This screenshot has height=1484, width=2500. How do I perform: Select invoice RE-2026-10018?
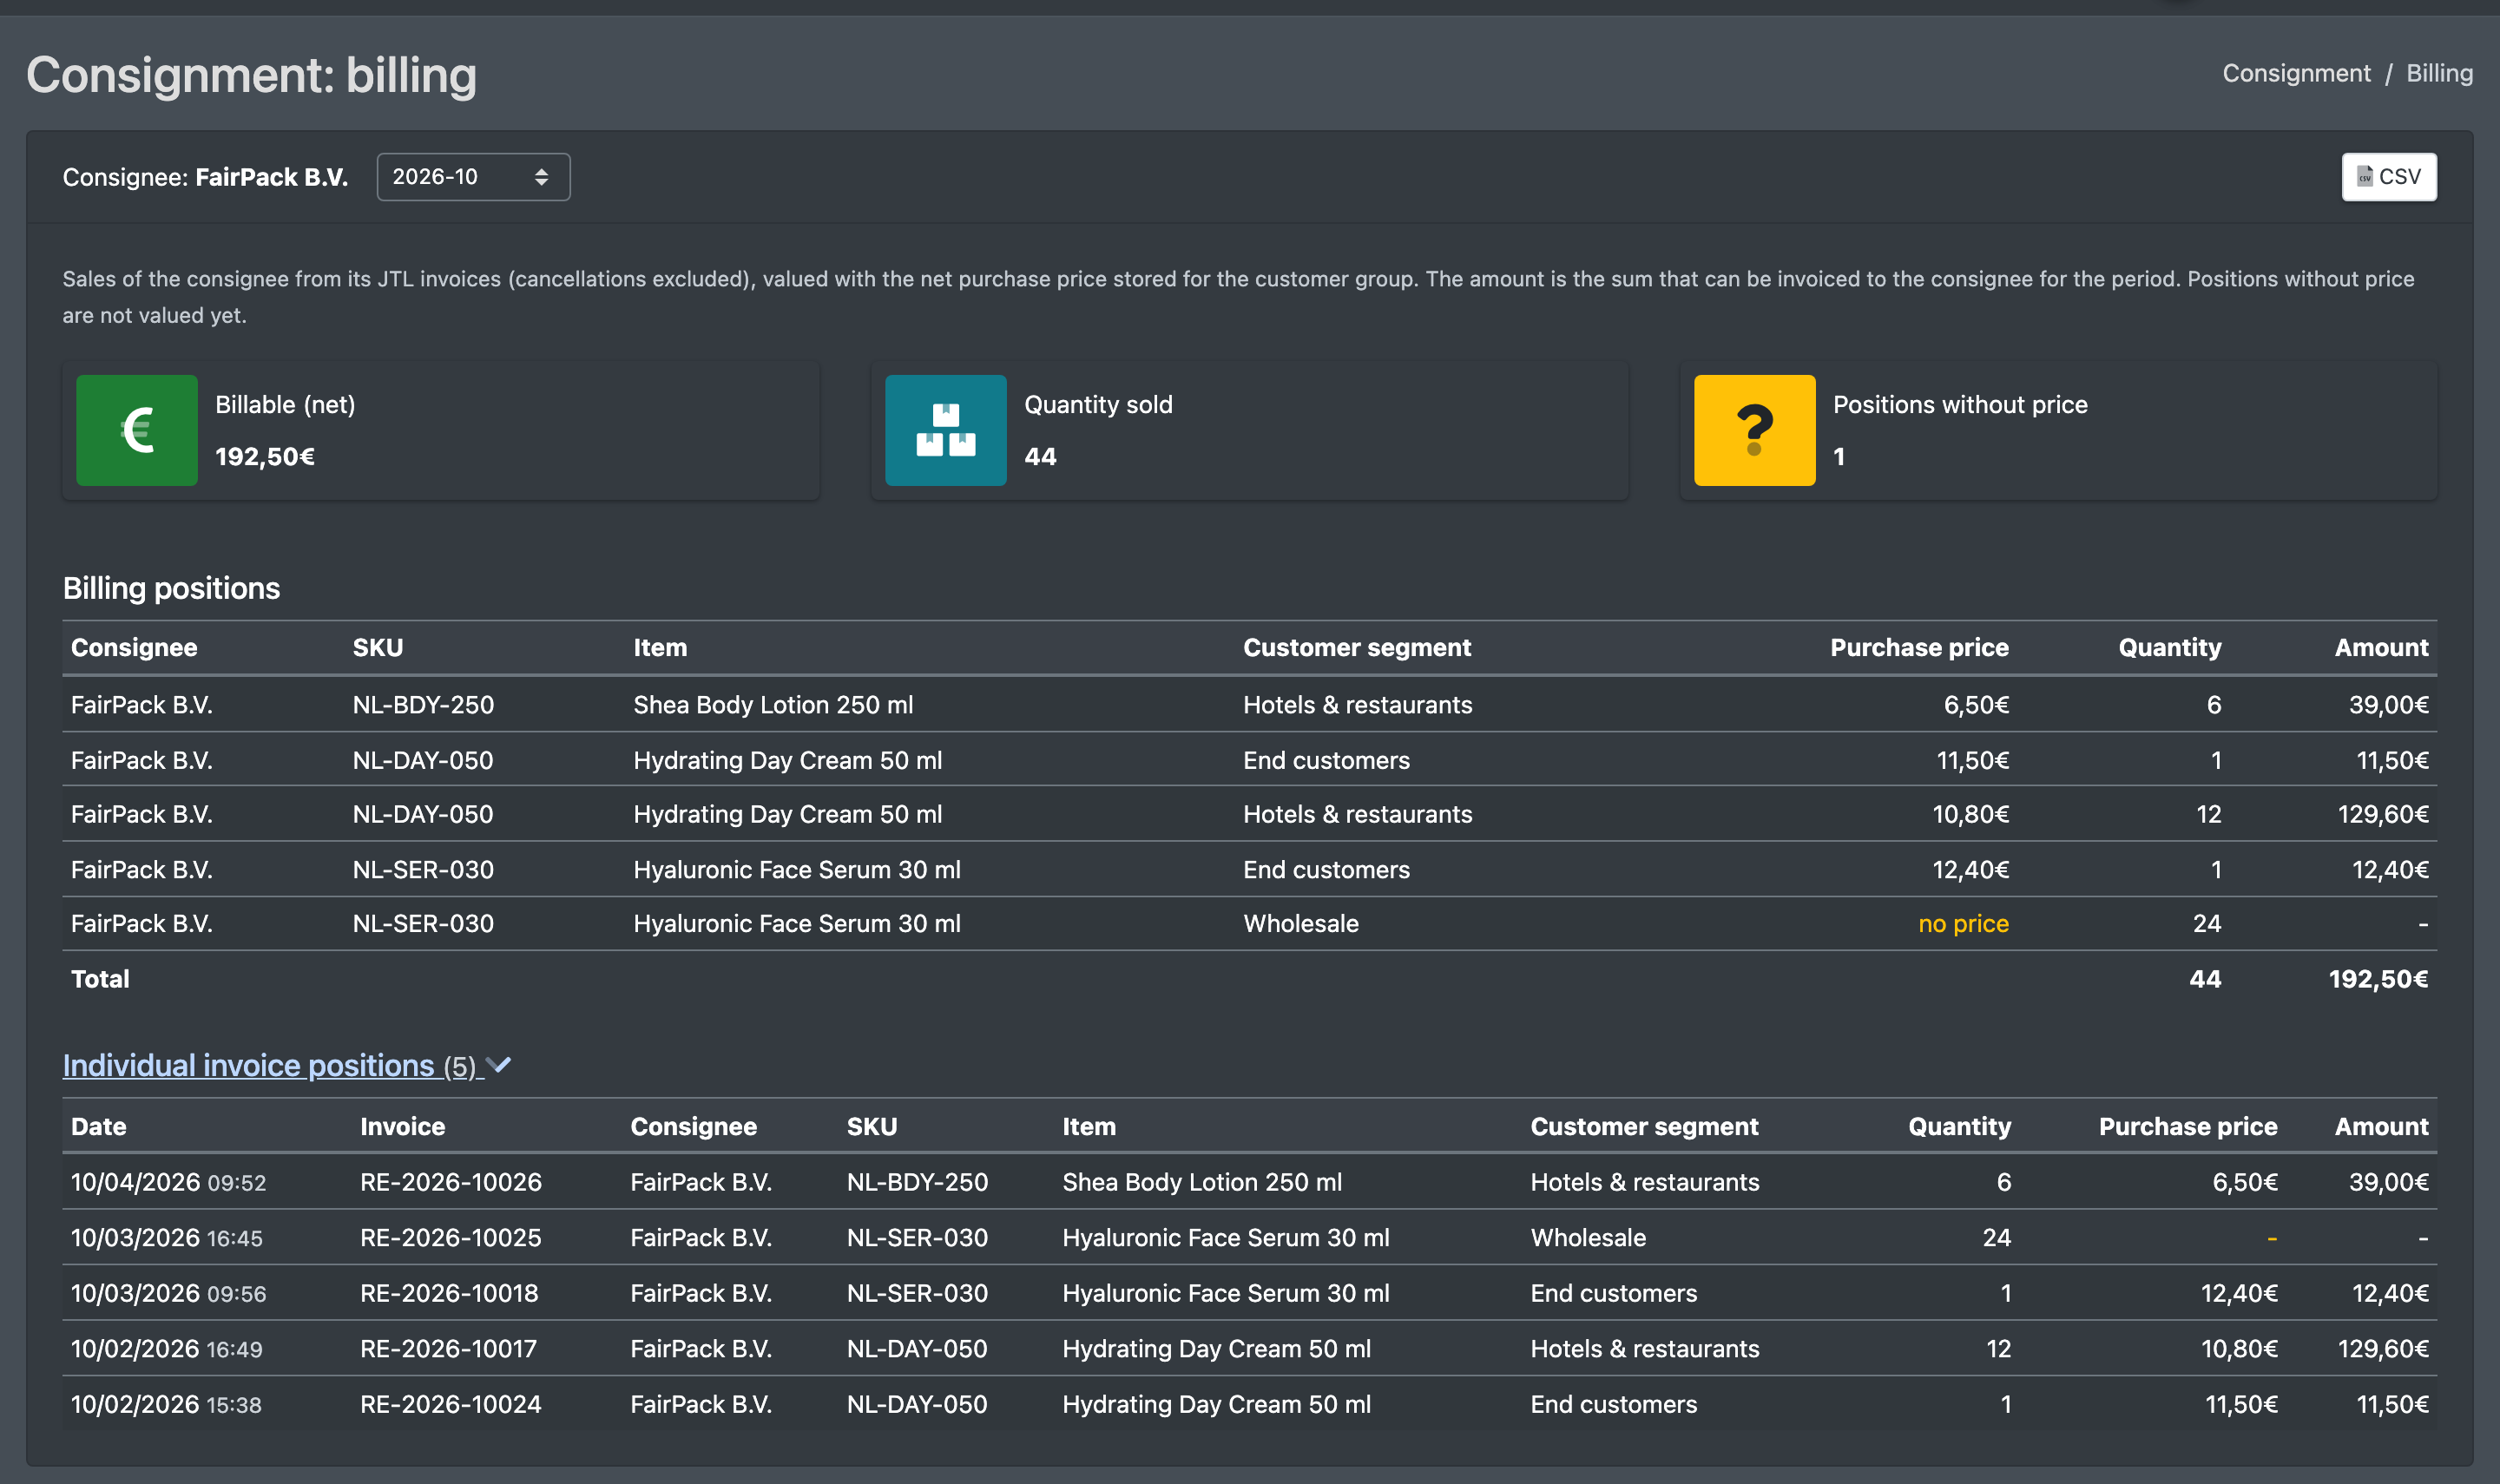(x=449, y=1293)
